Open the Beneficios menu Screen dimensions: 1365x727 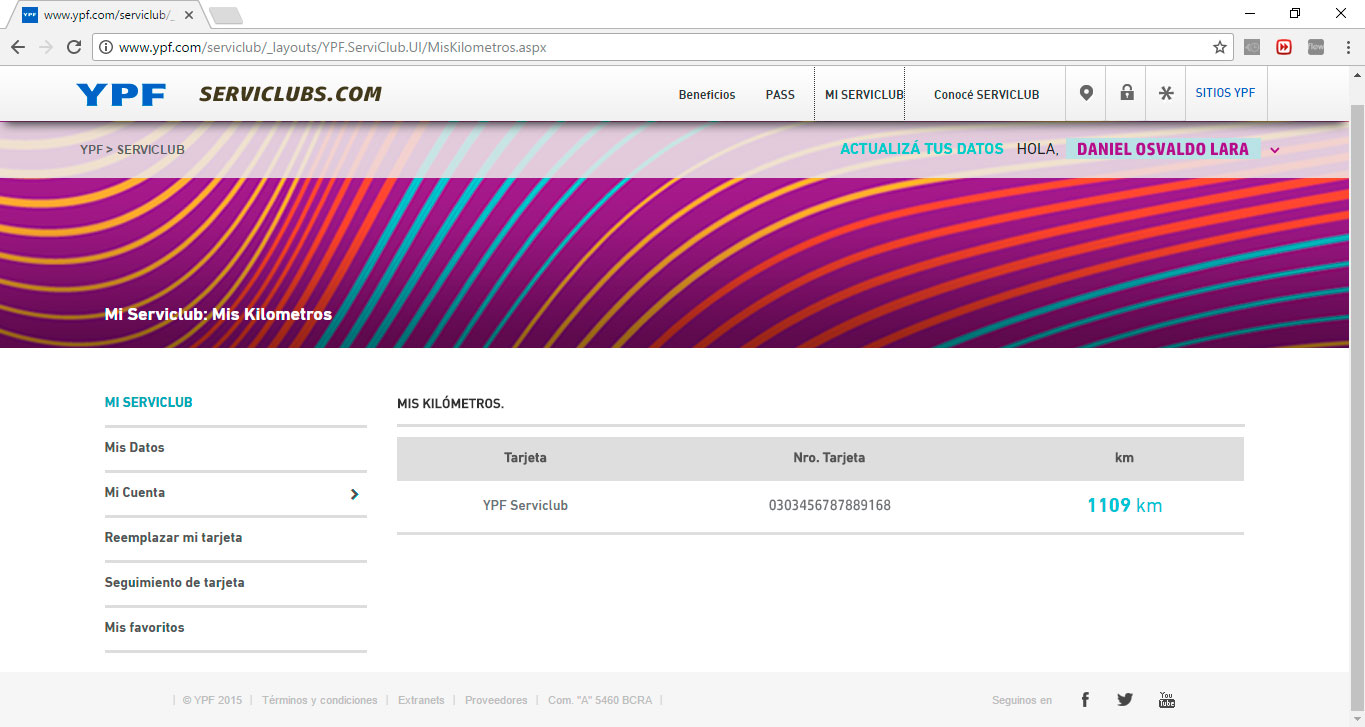(x=706, y=95)
